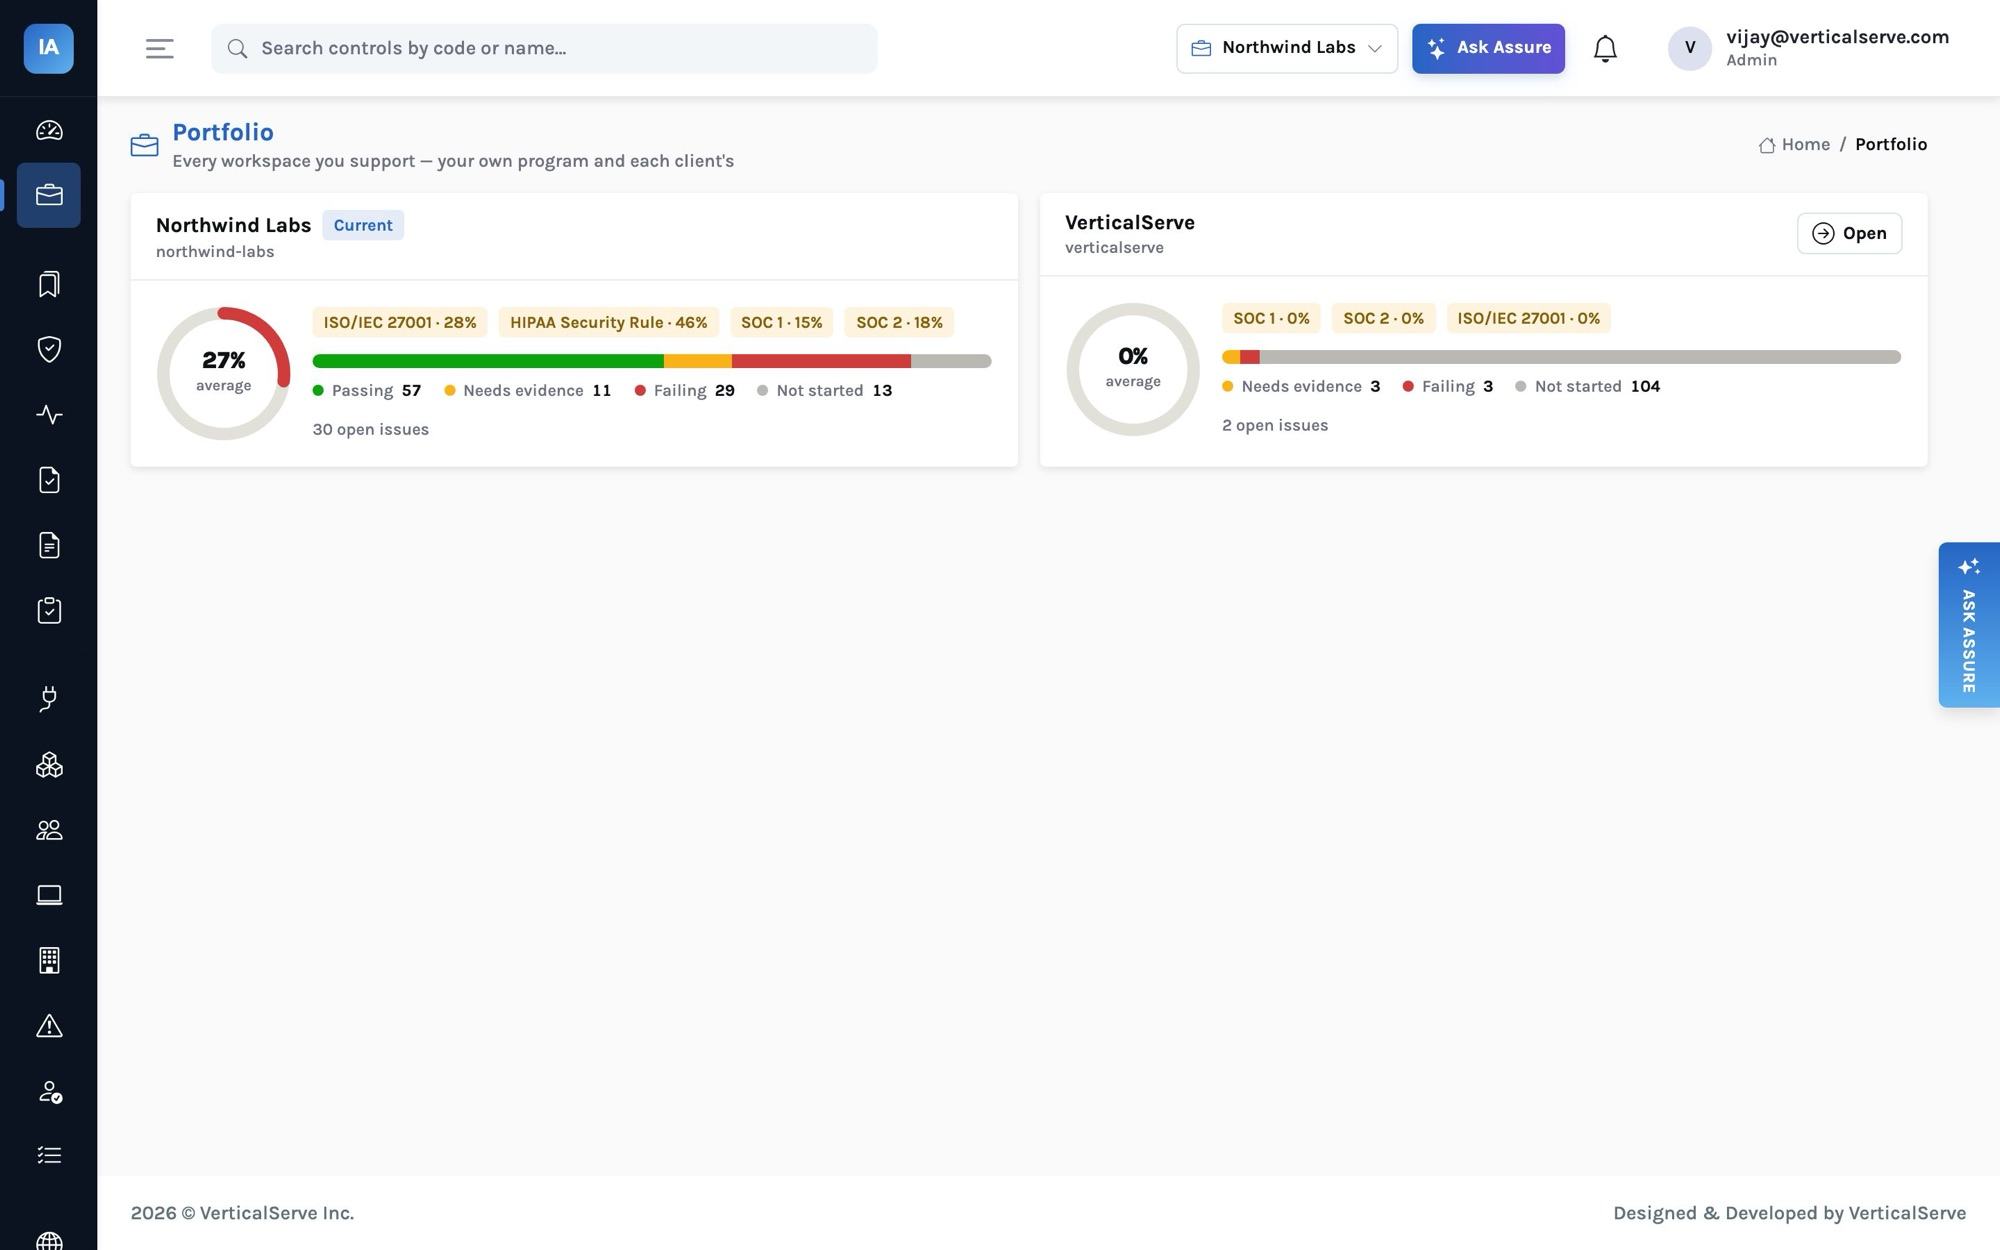The image size is (2000, 1250).
Task: Open the dashboard gauge icon in sidebar
Action: (x=49, y=130)
